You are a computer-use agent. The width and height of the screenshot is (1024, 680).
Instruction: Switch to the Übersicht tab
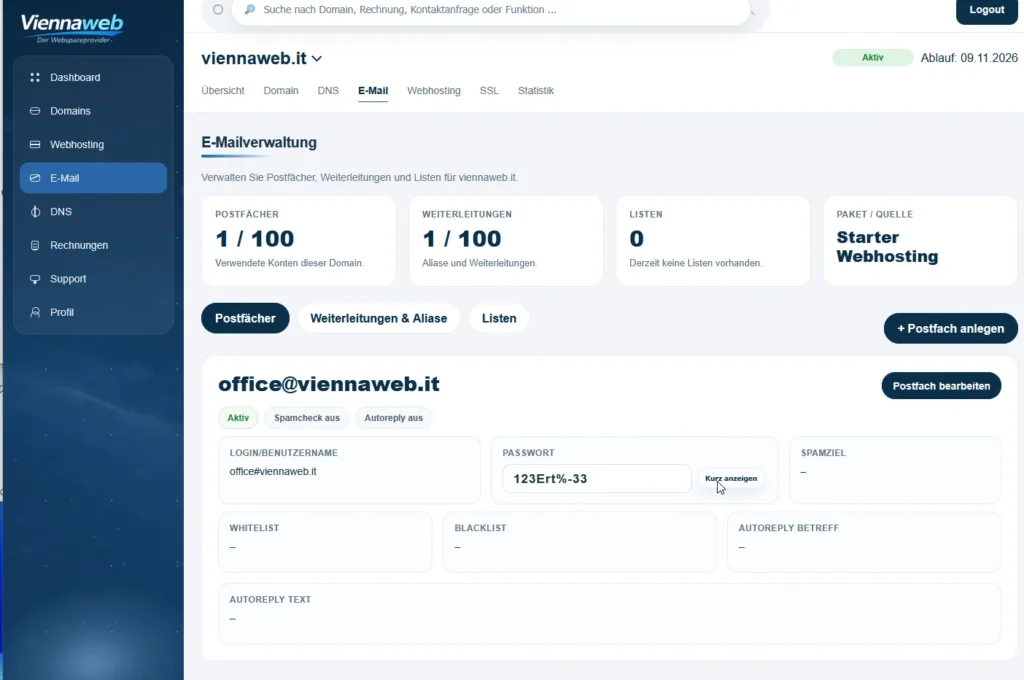(223, 91)
